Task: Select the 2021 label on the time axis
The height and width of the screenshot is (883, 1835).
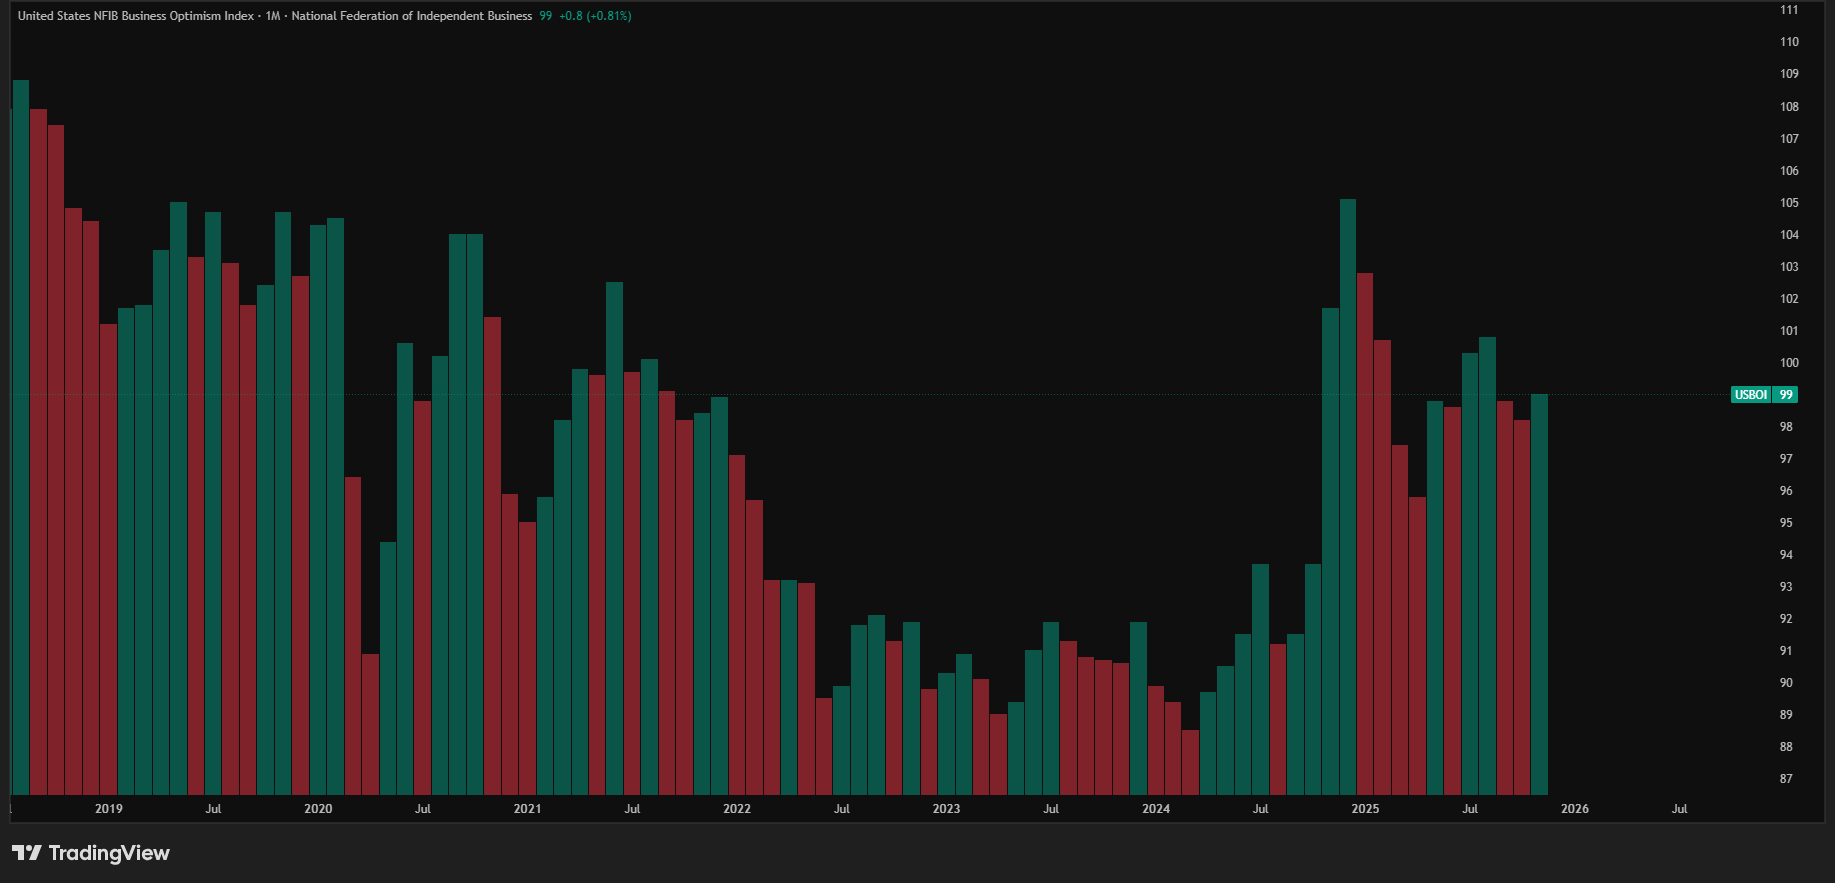Action: click(x=527, y=809)
